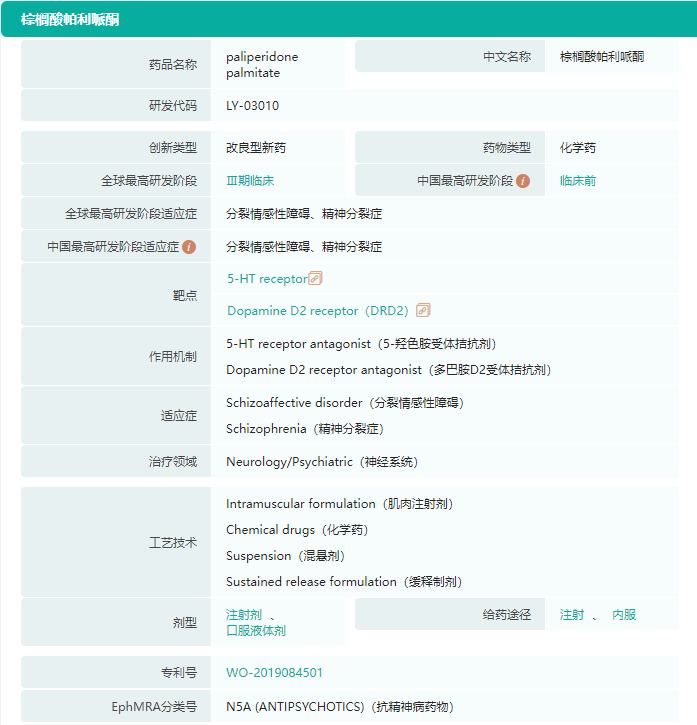Open patent WO-2019084501 link
Screen dimensions: 697x725
(x=274, y=673)
